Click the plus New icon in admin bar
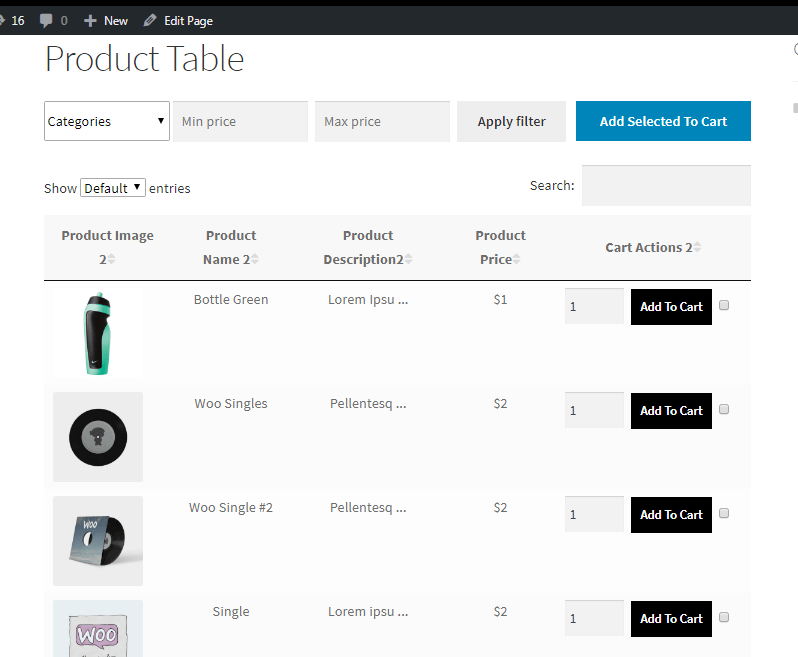 point(90,21)
